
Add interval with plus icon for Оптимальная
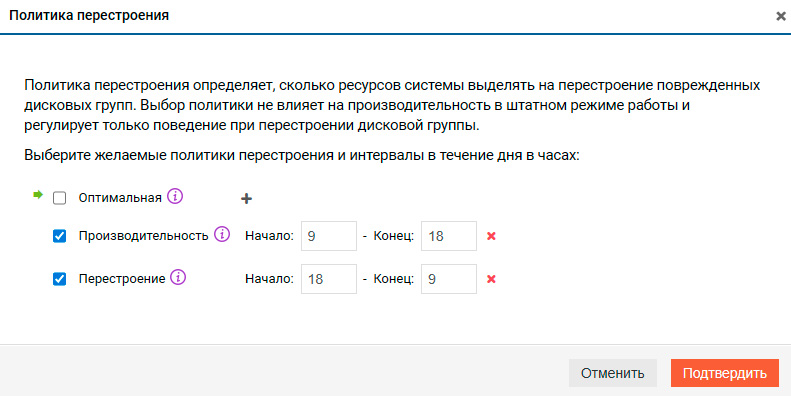(x=246, y=199)
